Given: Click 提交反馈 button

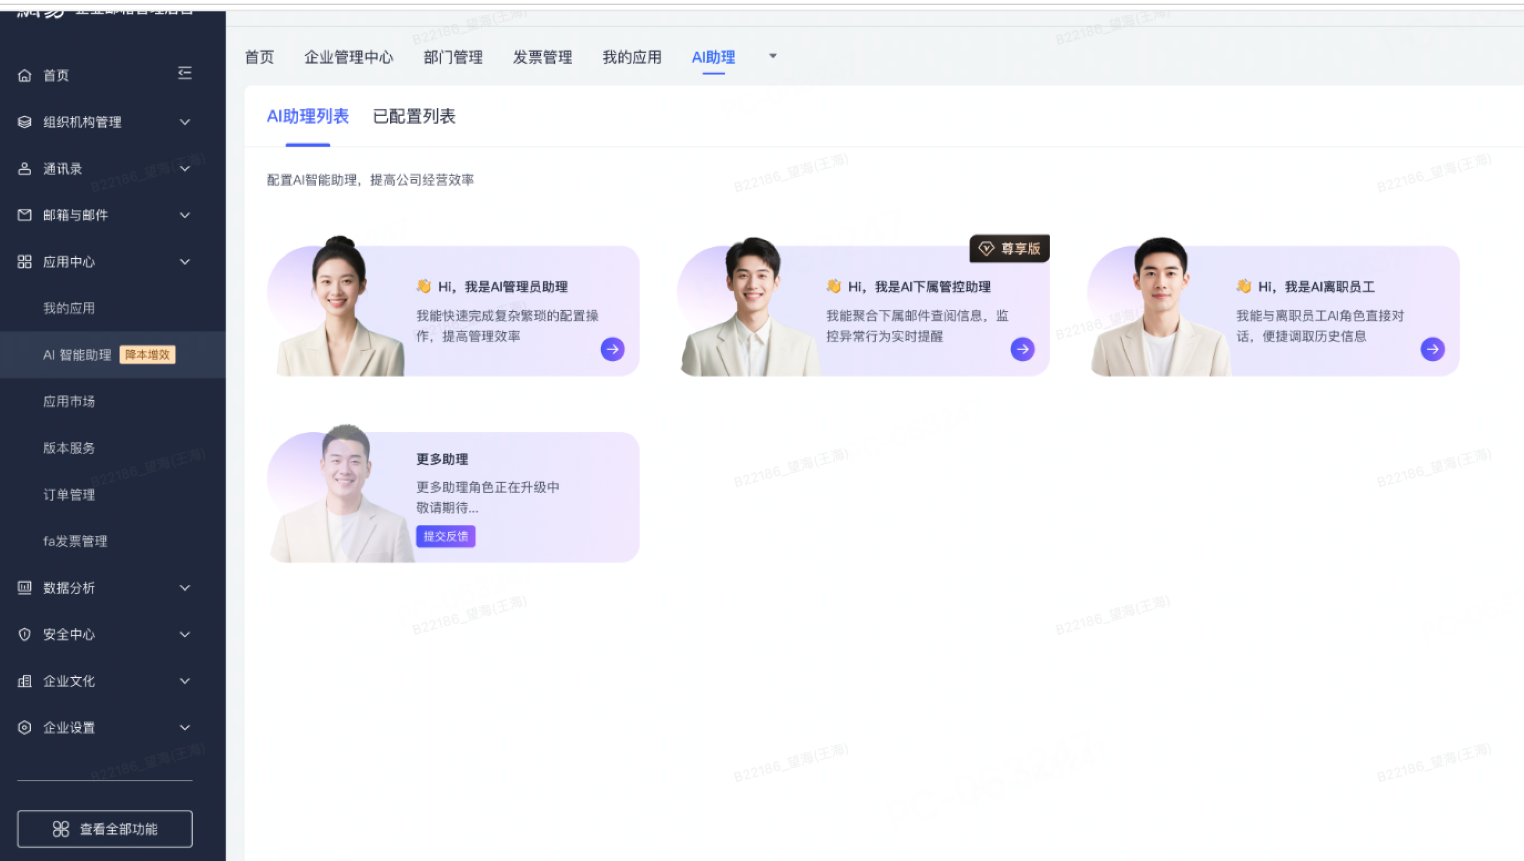Looking at the screenshot, I should (x=446, y=537).
